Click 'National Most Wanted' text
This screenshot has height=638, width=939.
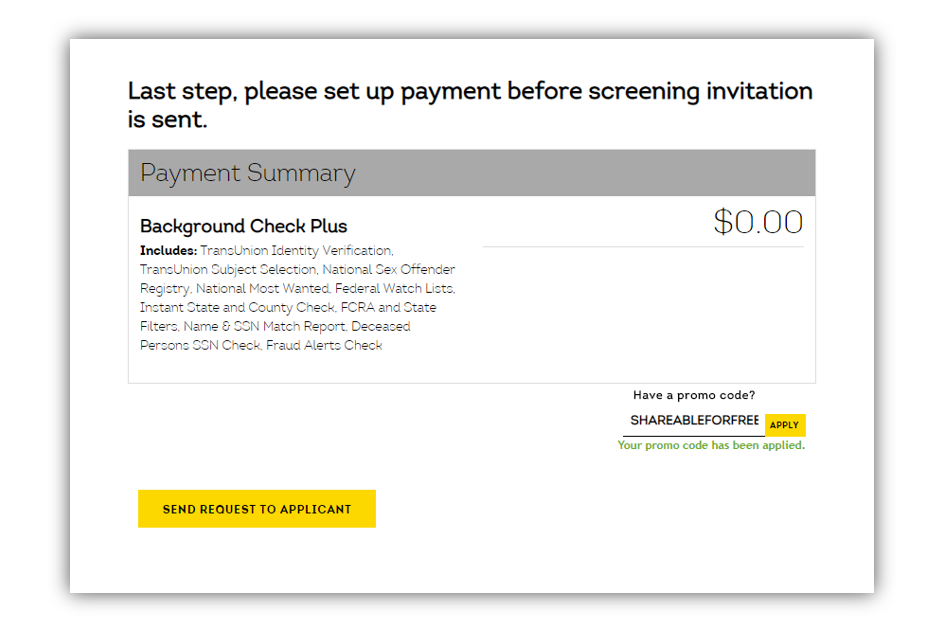pos(263,289)
